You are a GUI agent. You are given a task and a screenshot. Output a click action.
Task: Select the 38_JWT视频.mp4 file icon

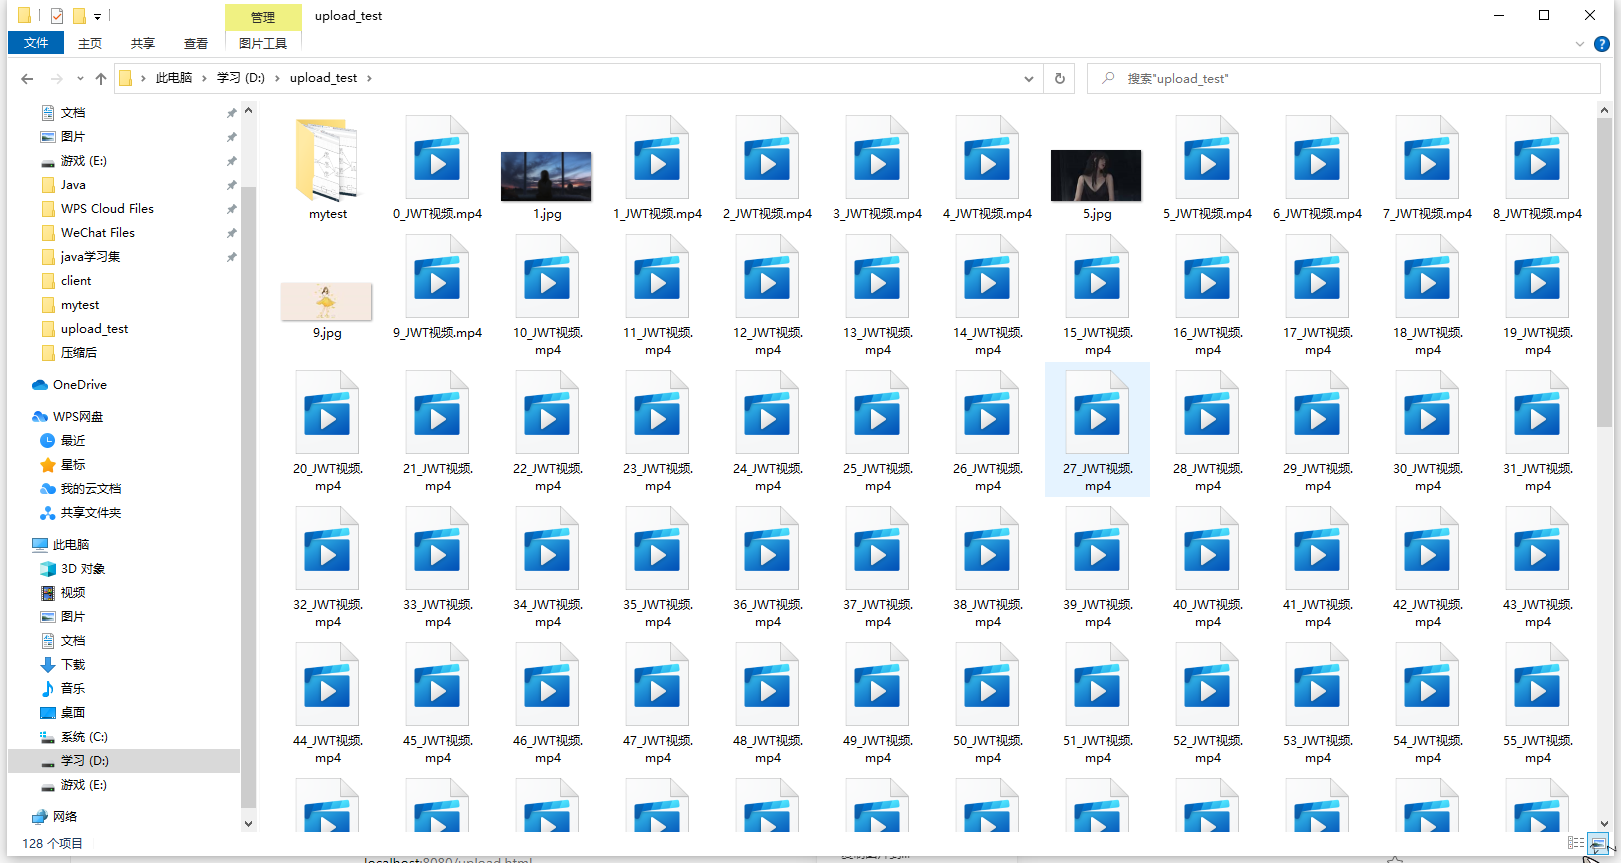pos(987,548)
